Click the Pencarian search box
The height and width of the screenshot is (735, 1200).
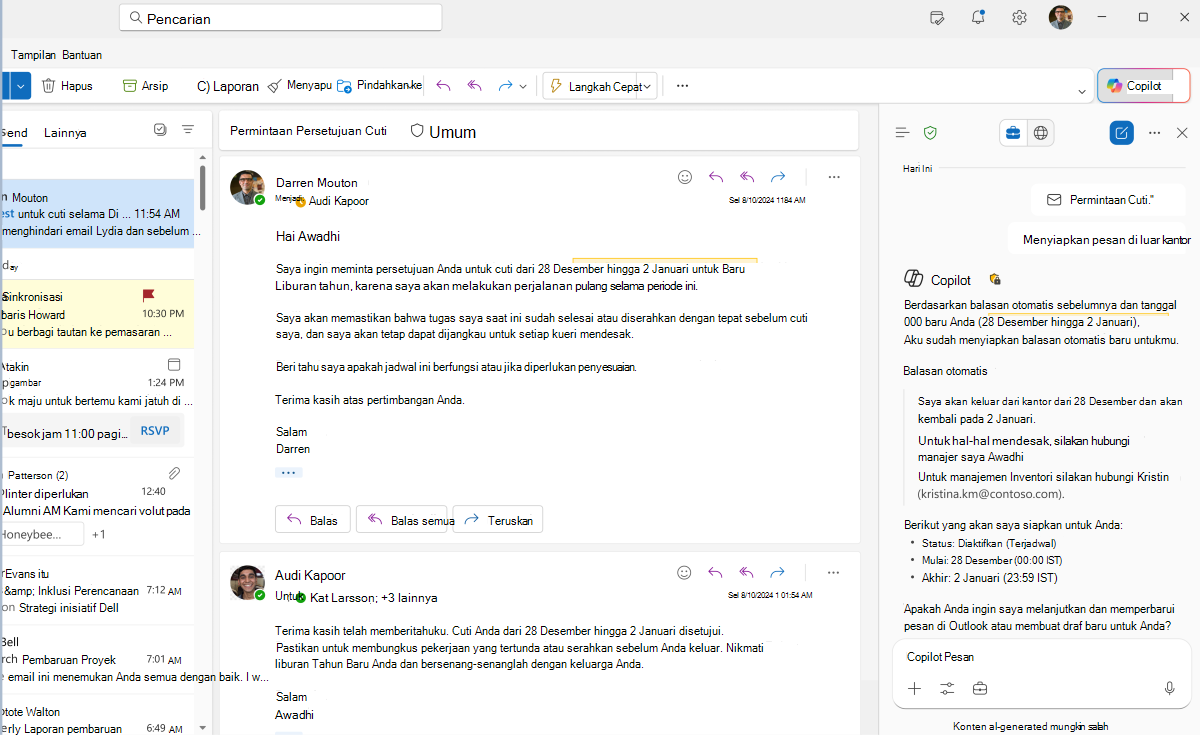280,18
